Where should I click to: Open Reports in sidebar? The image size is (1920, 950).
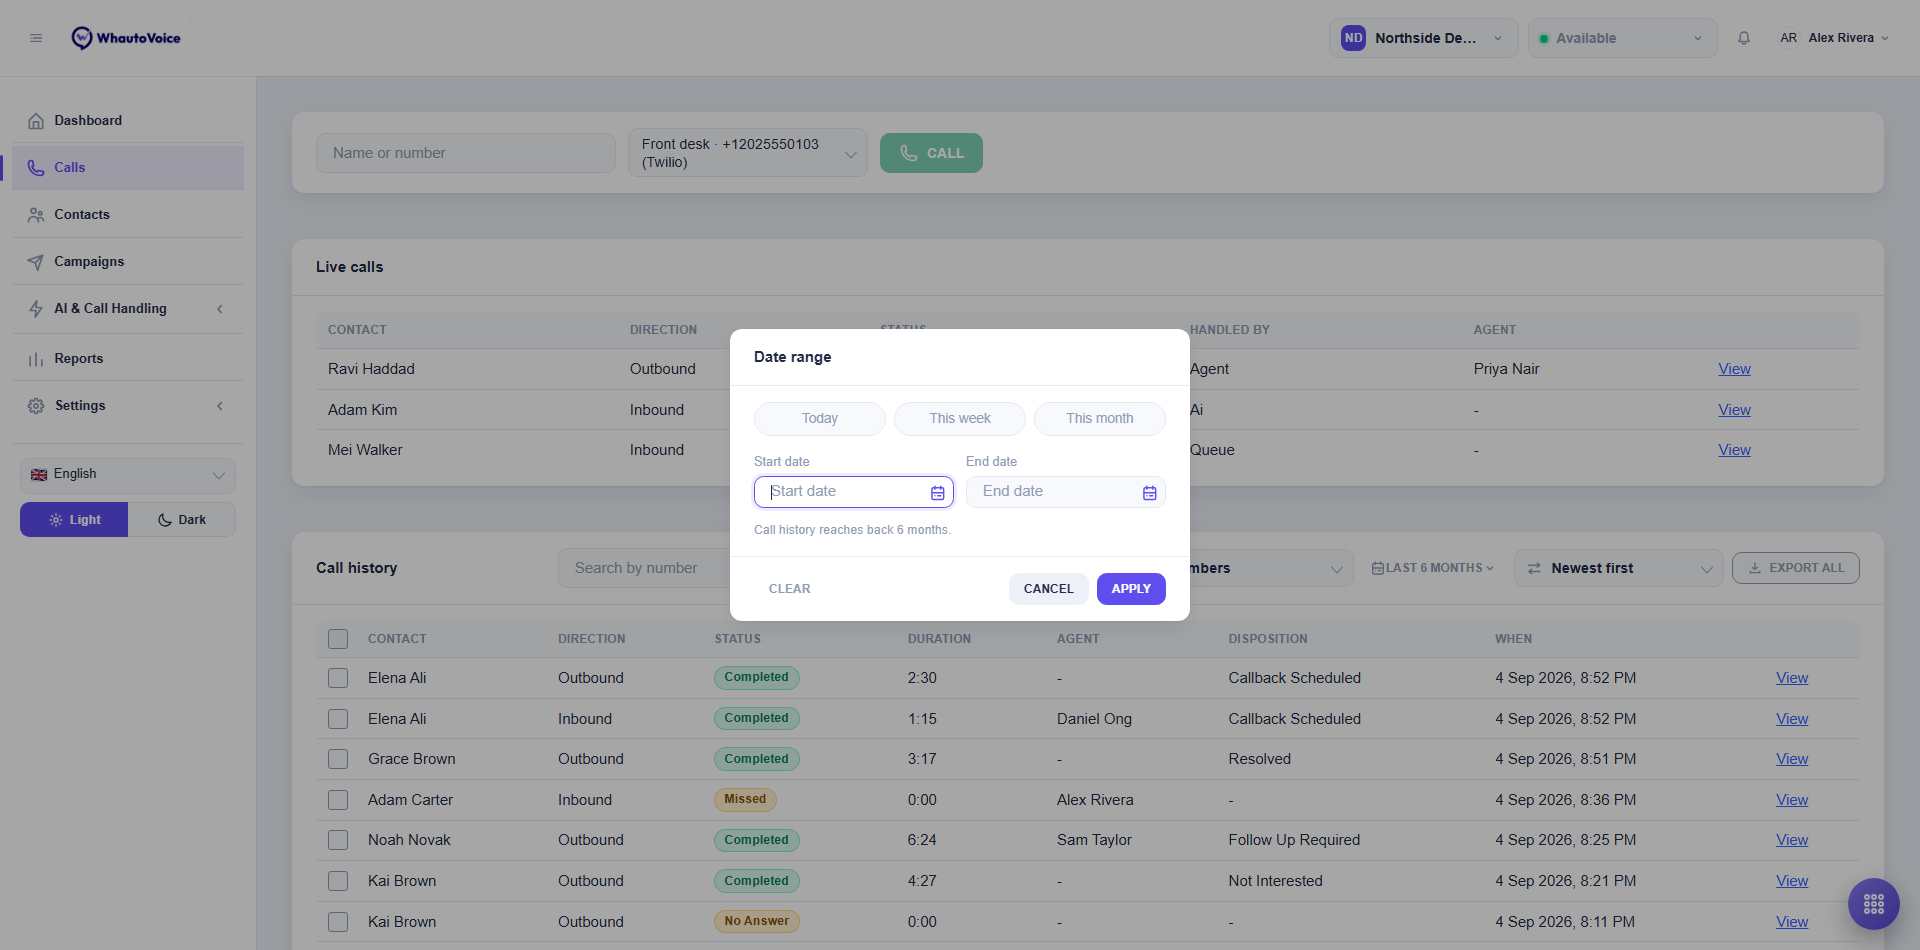click(x=128, y=359)
